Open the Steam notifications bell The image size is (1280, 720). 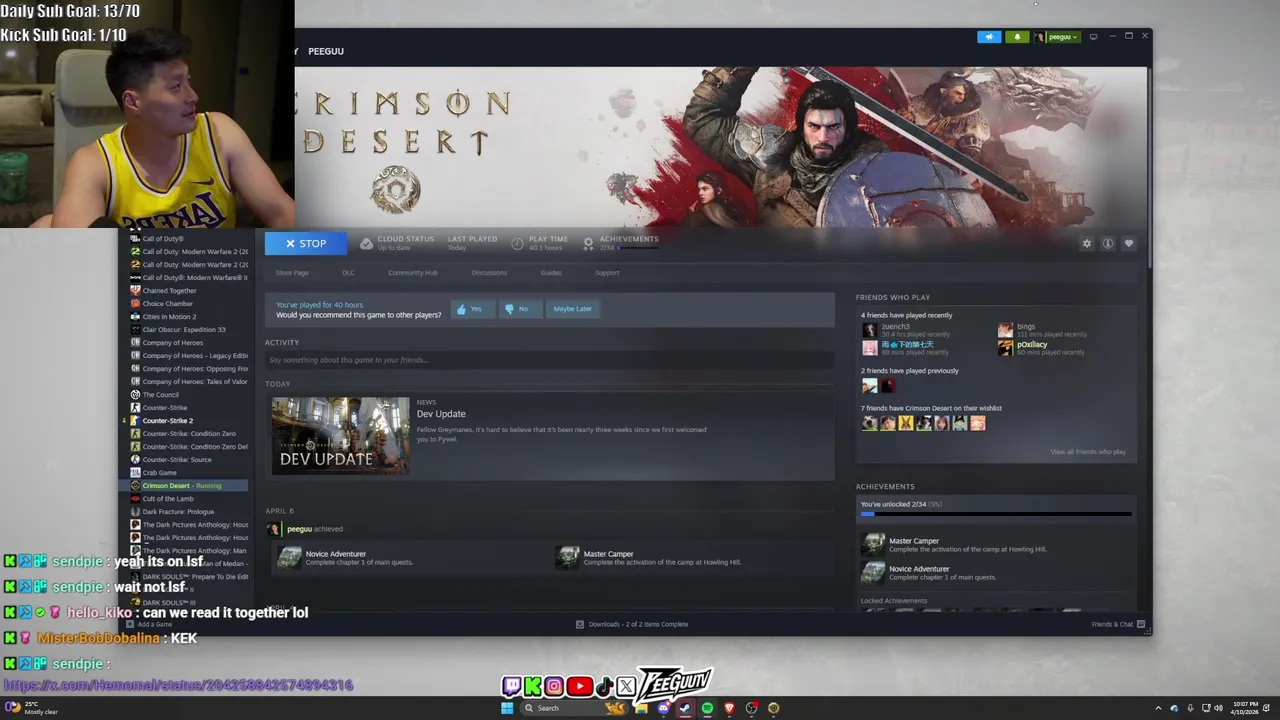[x=1017, y=37]
